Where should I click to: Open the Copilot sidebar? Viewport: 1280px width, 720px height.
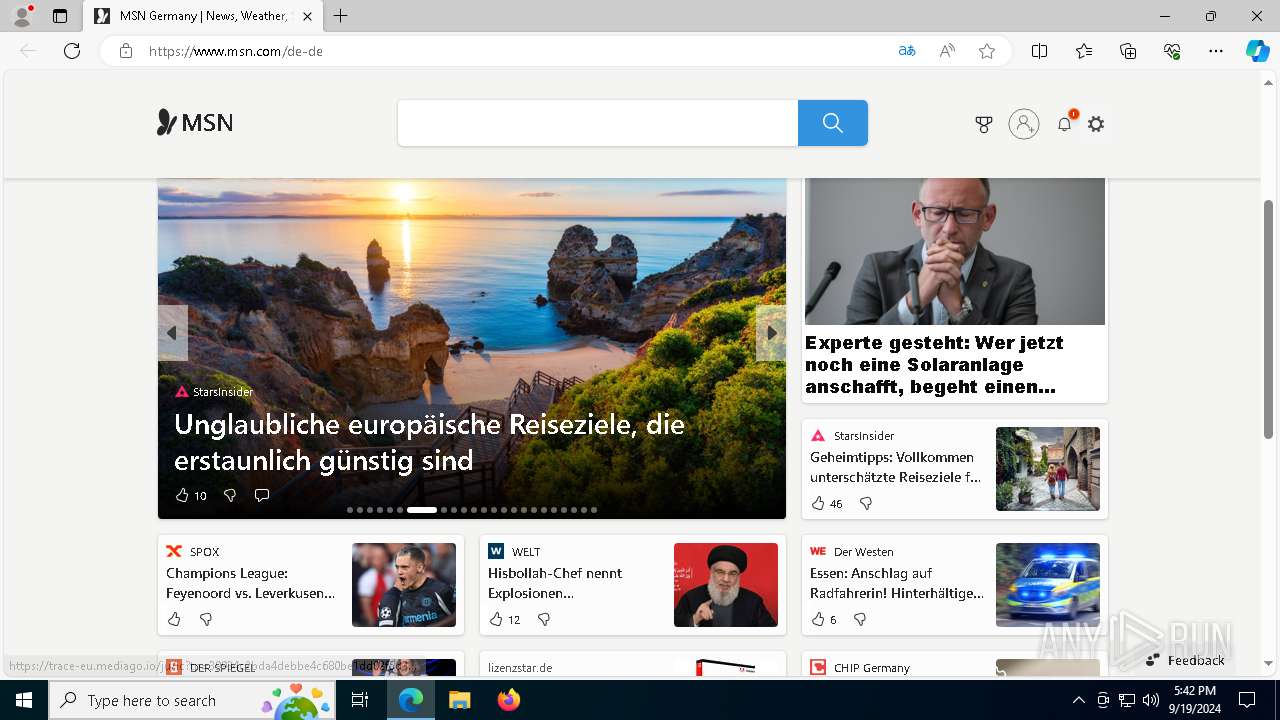[1258, 51]
